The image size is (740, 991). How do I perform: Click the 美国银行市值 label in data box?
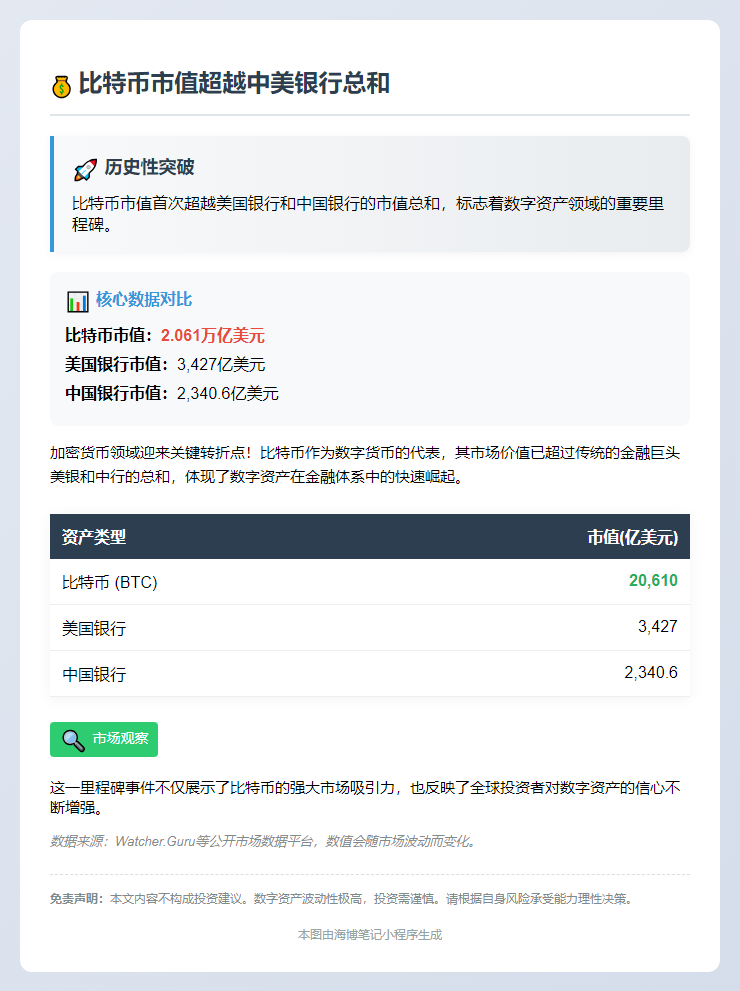118,365
